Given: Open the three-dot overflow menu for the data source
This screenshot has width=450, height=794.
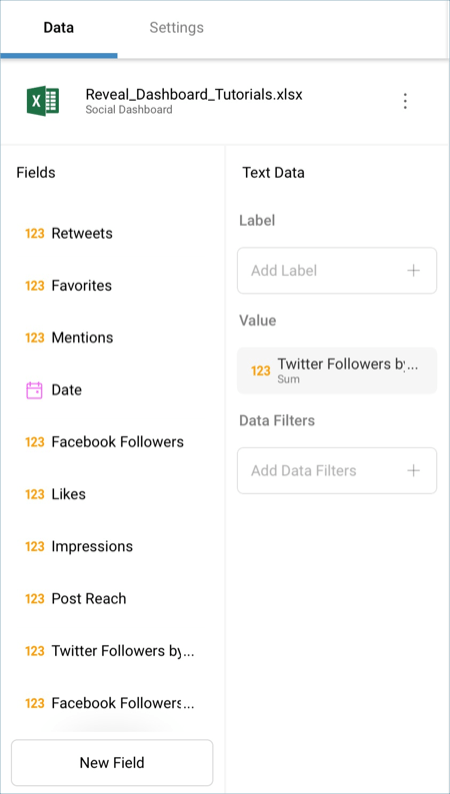Looking at the screenshot, I should click(x=404, y=101).
